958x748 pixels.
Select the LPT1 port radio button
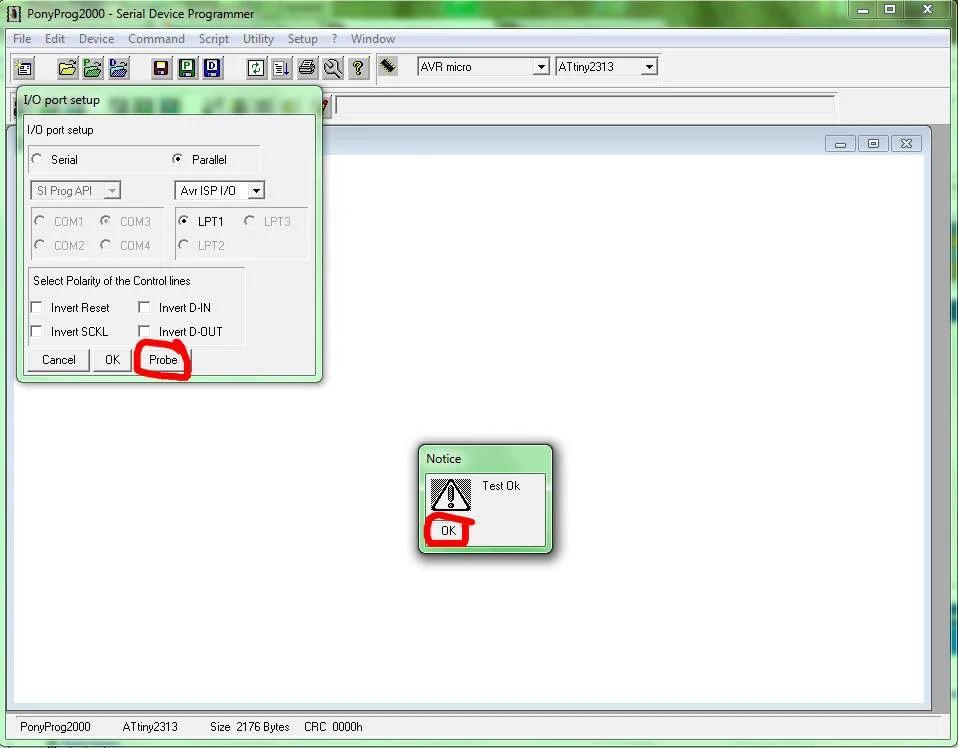coord(183,221)
